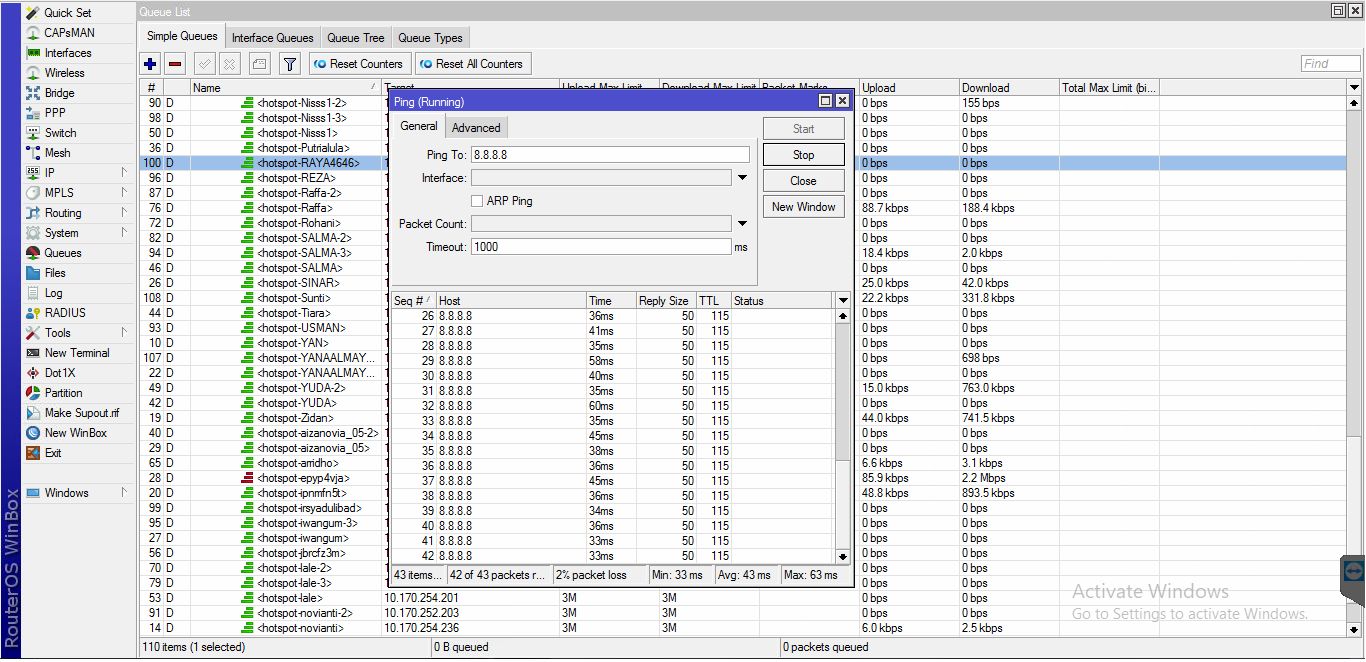The image size is (1366, 662).
Task: Open the RADIUS menu
Action: click(x=64, y=313)
